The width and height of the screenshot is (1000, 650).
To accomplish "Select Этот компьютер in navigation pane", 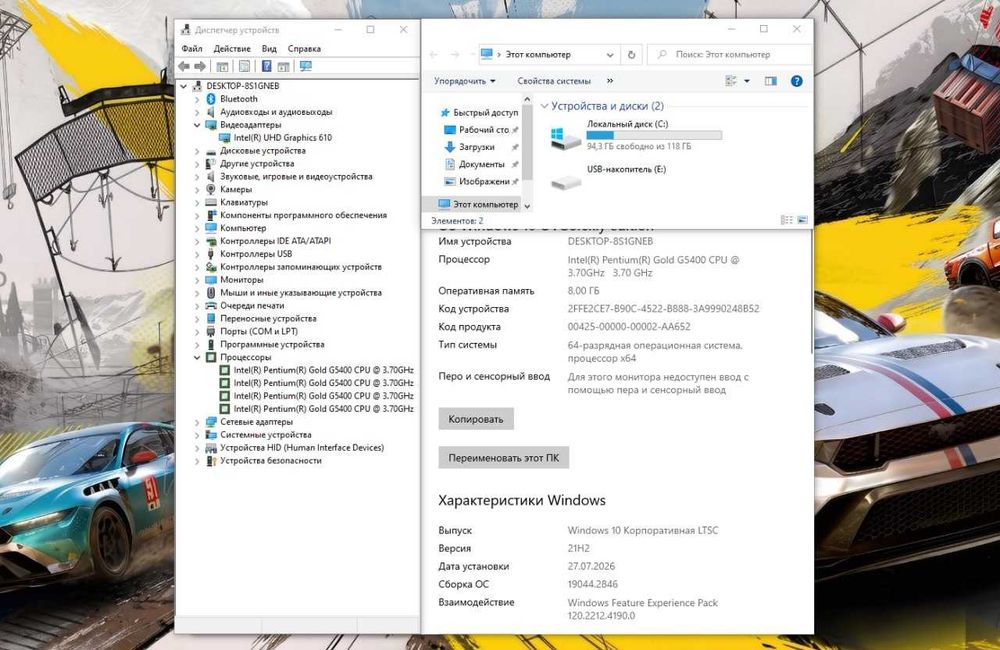I will pyautogui.click(x=478, y=204).
